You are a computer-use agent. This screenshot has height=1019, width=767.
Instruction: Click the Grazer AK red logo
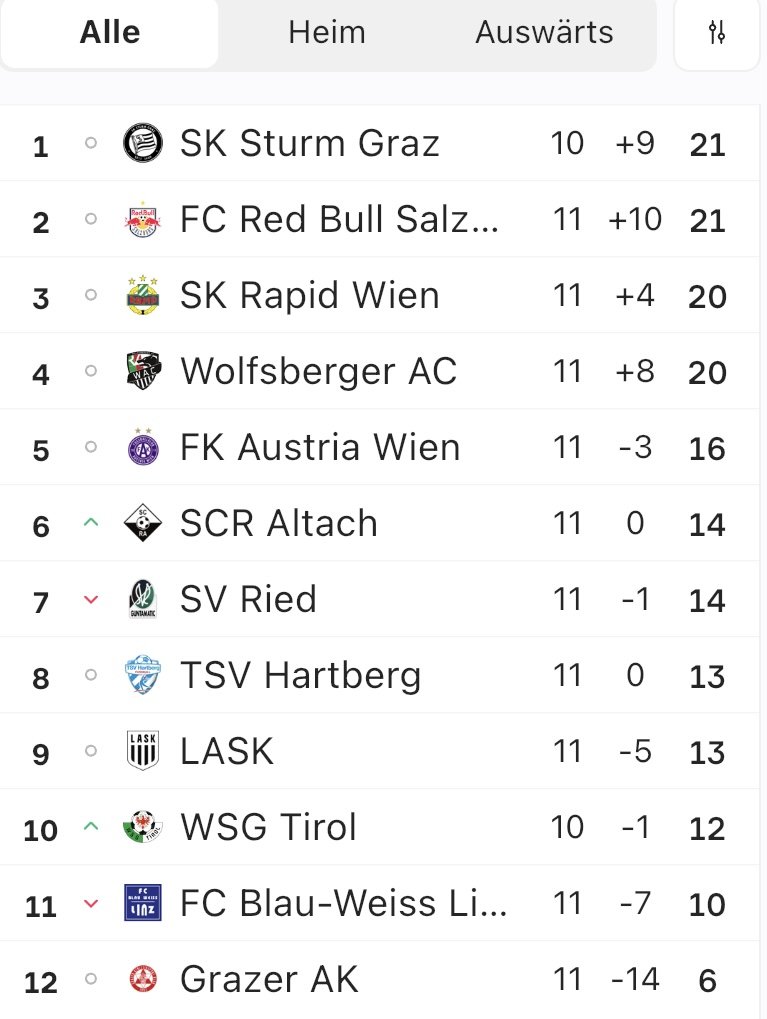(142, 980)
